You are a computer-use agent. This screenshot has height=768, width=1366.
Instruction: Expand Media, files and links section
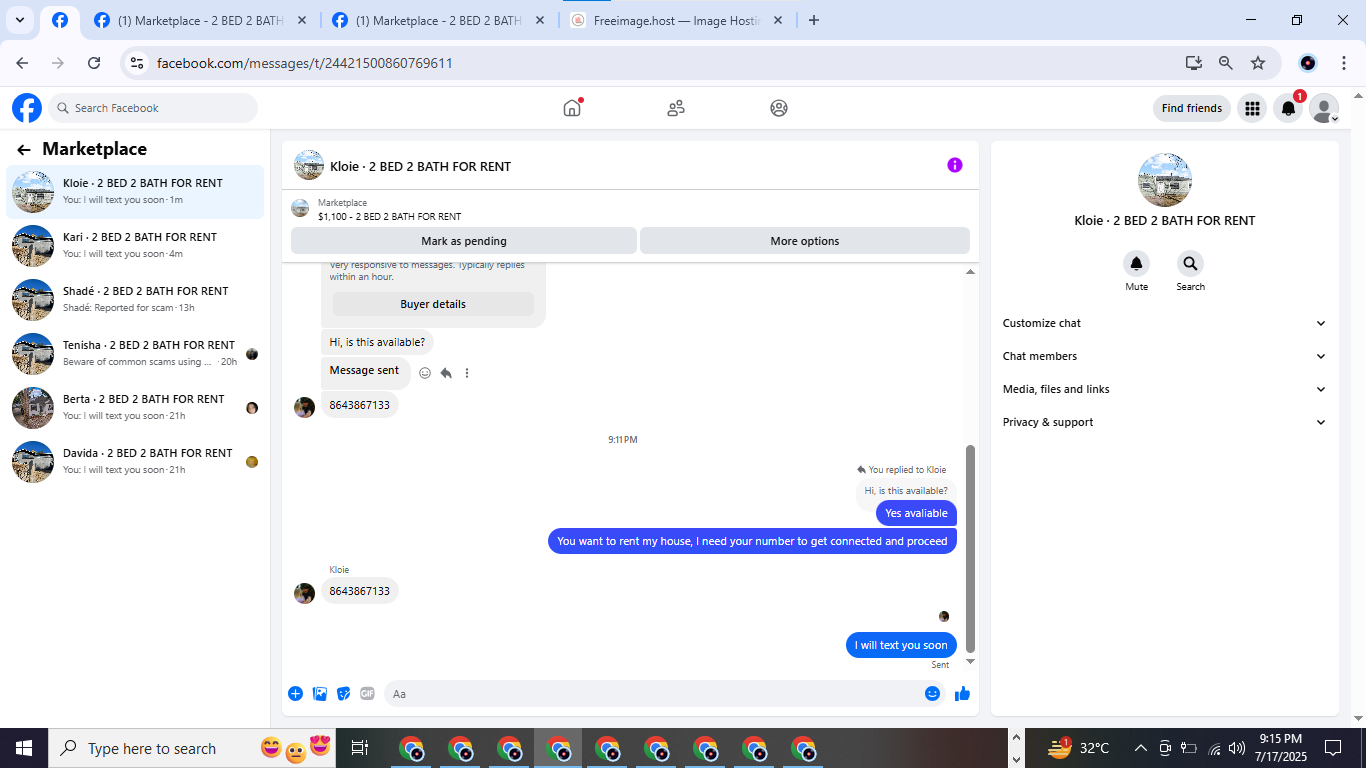[x=1165, y=389]
